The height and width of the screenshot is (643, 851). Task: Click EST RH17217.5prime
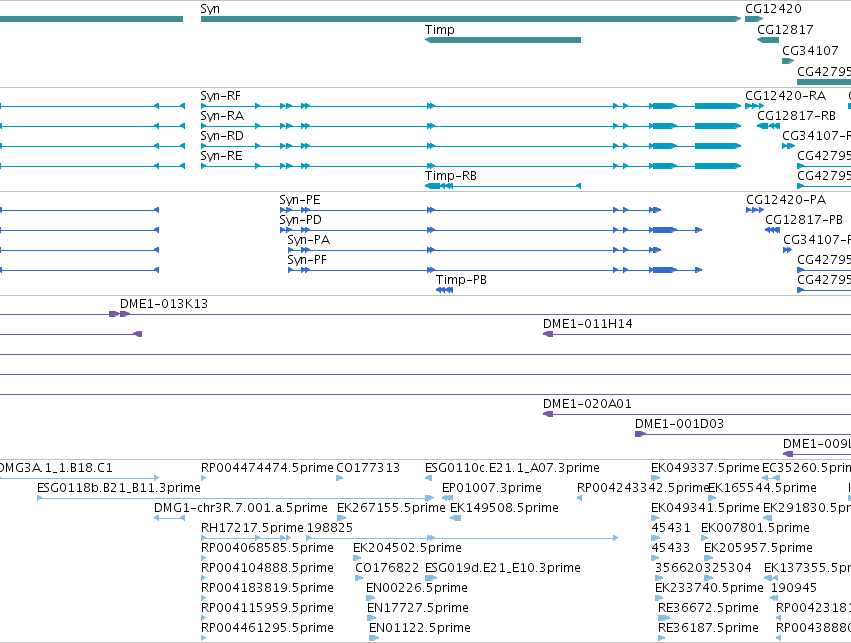tap(252, 529)
